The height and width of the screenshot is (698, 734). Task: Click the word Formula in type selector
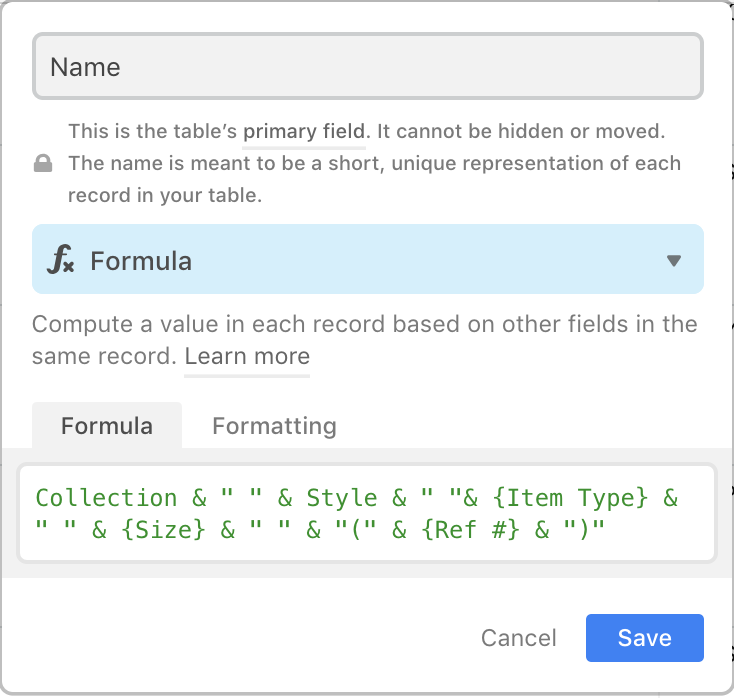pos(141,261)
